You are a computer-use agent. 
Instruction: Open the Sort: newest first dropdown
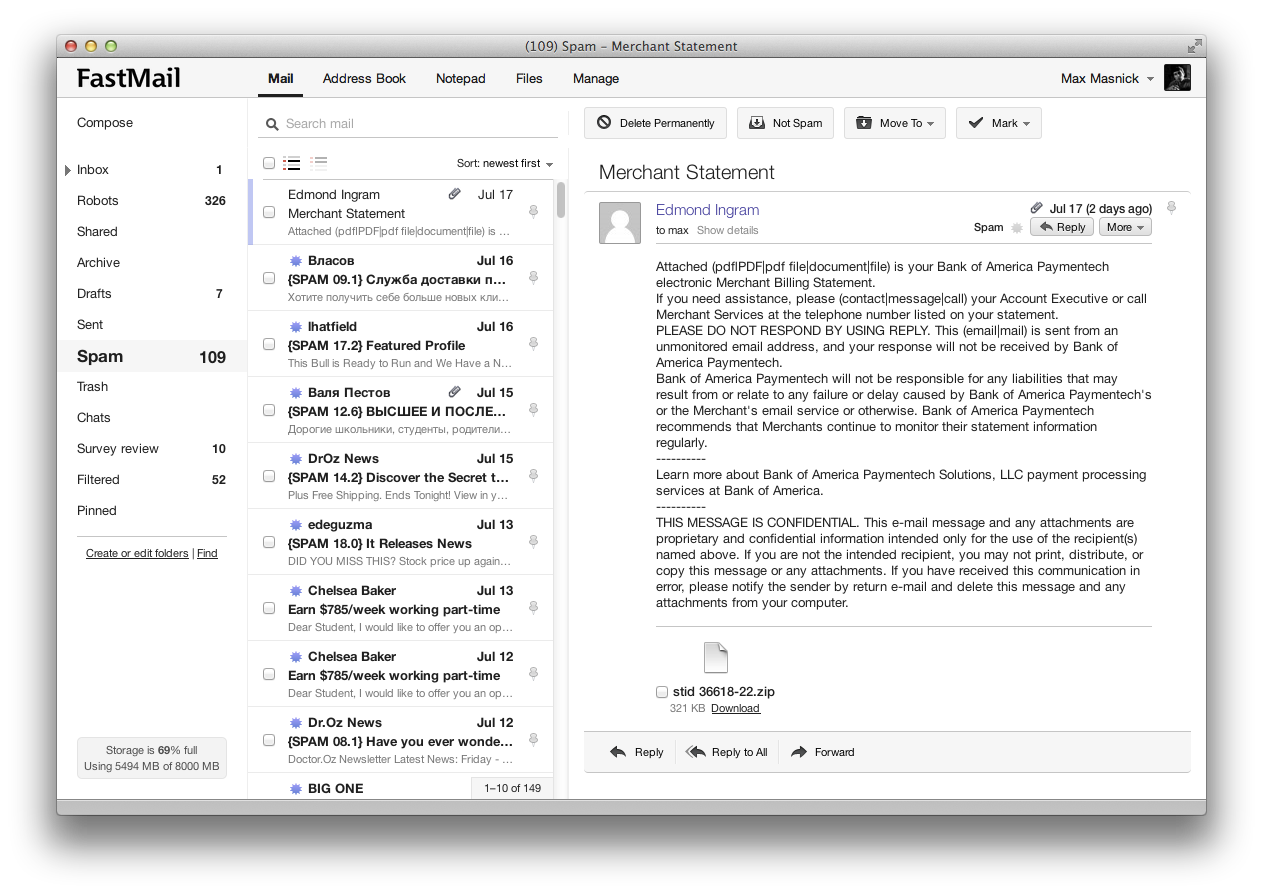pos(505,163)
